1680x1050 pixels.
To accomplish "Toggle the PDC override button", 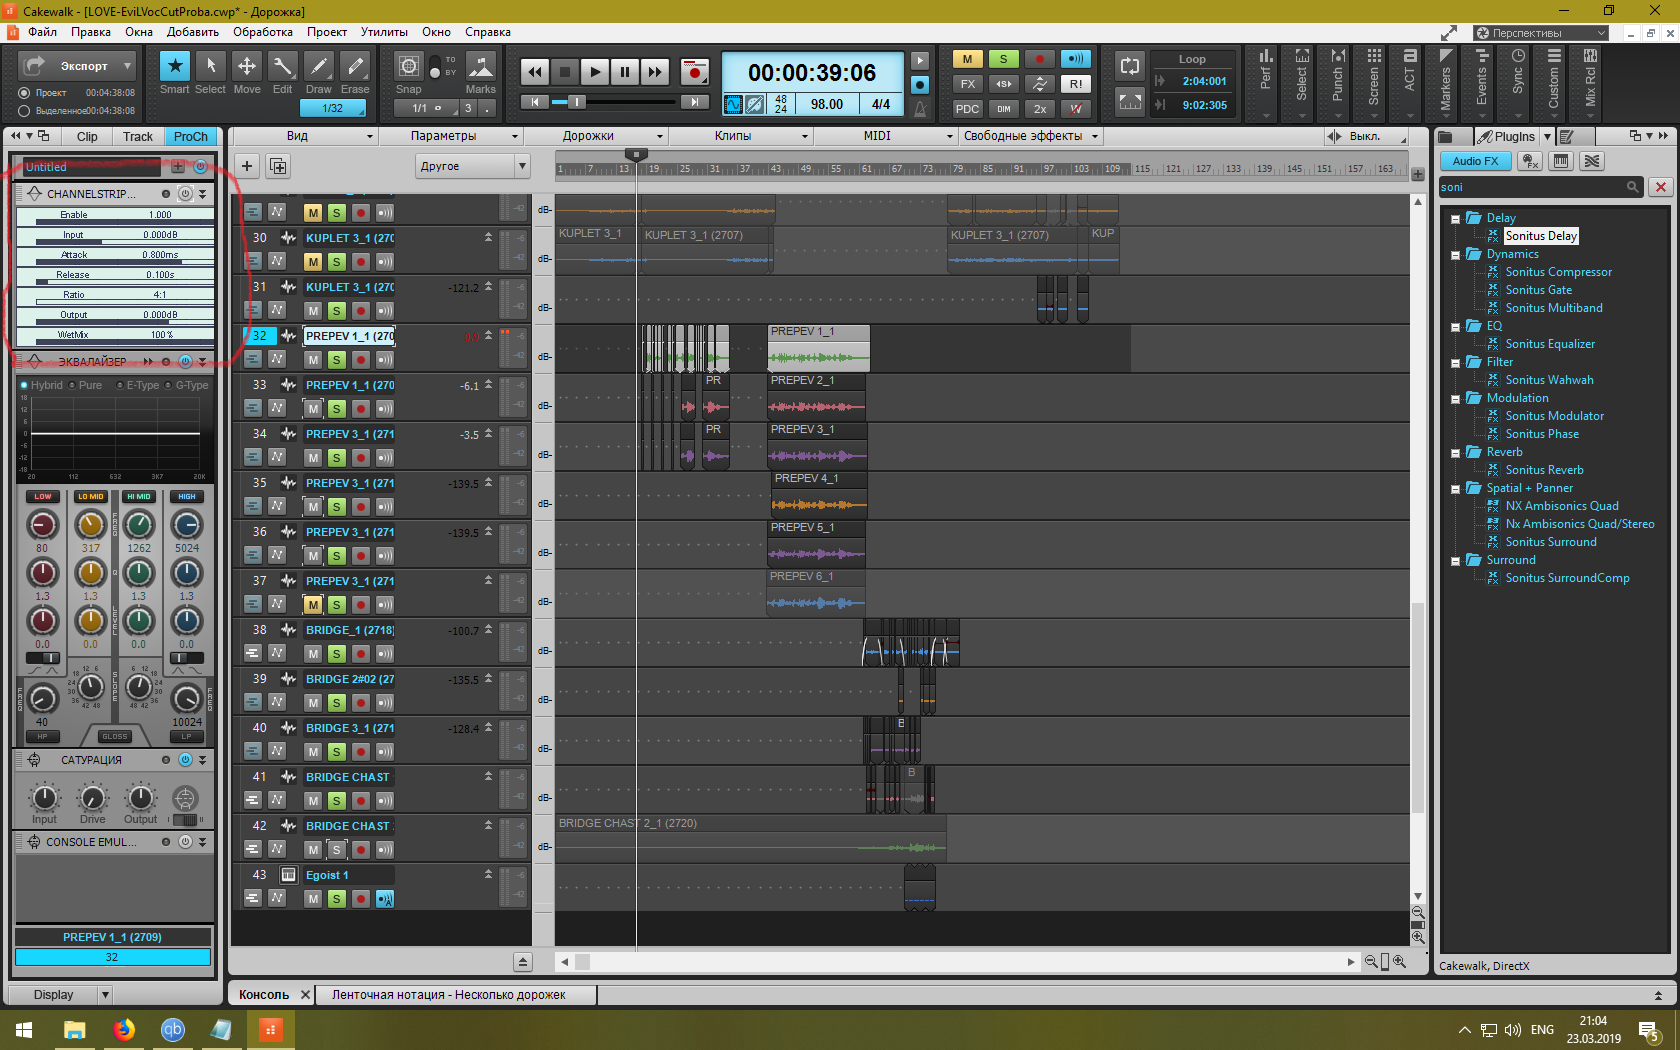I will (967, 109).
